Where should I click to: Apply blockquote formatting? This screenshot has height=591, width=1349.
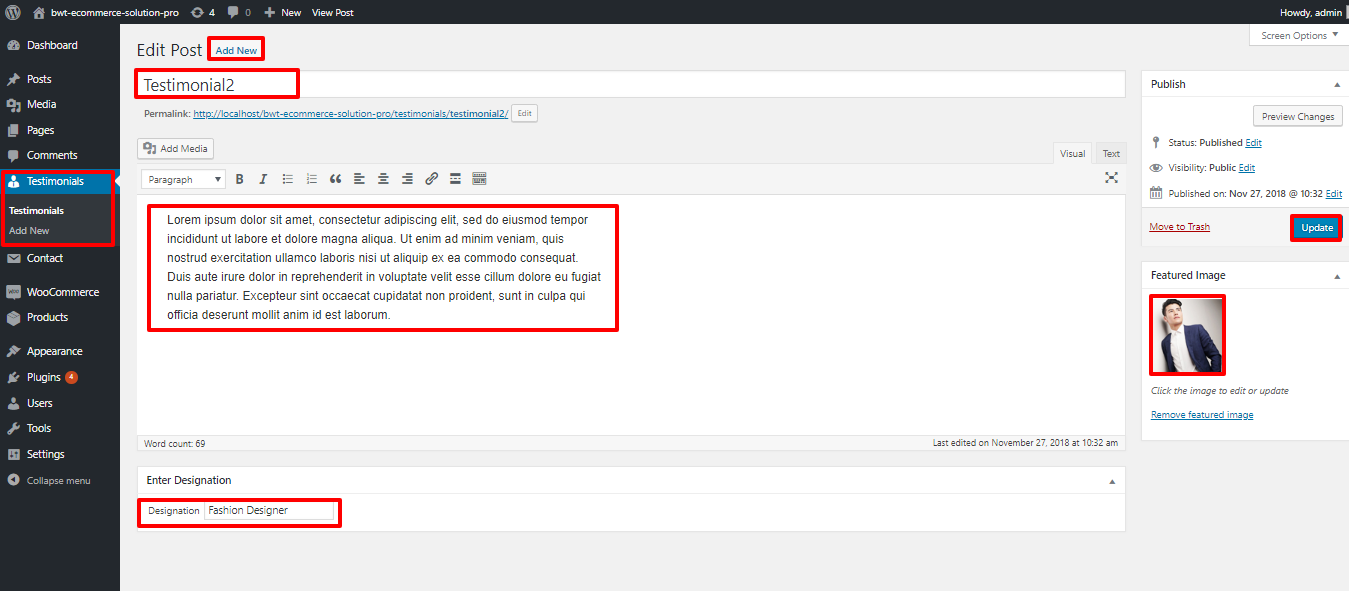tap(336, 179)
